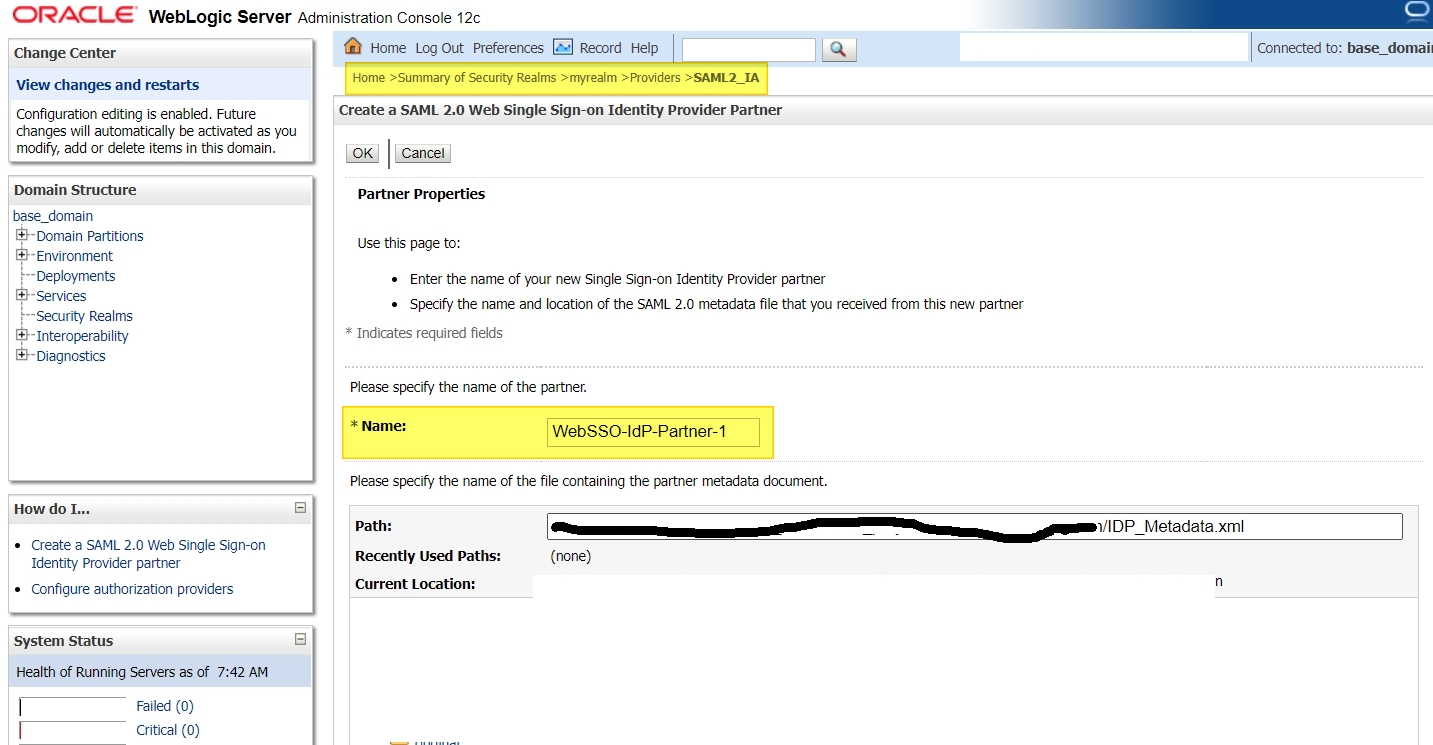Screen dimensions: 1433x745
Task: Open Environment in the domain tree
Action: click(75, 256)
